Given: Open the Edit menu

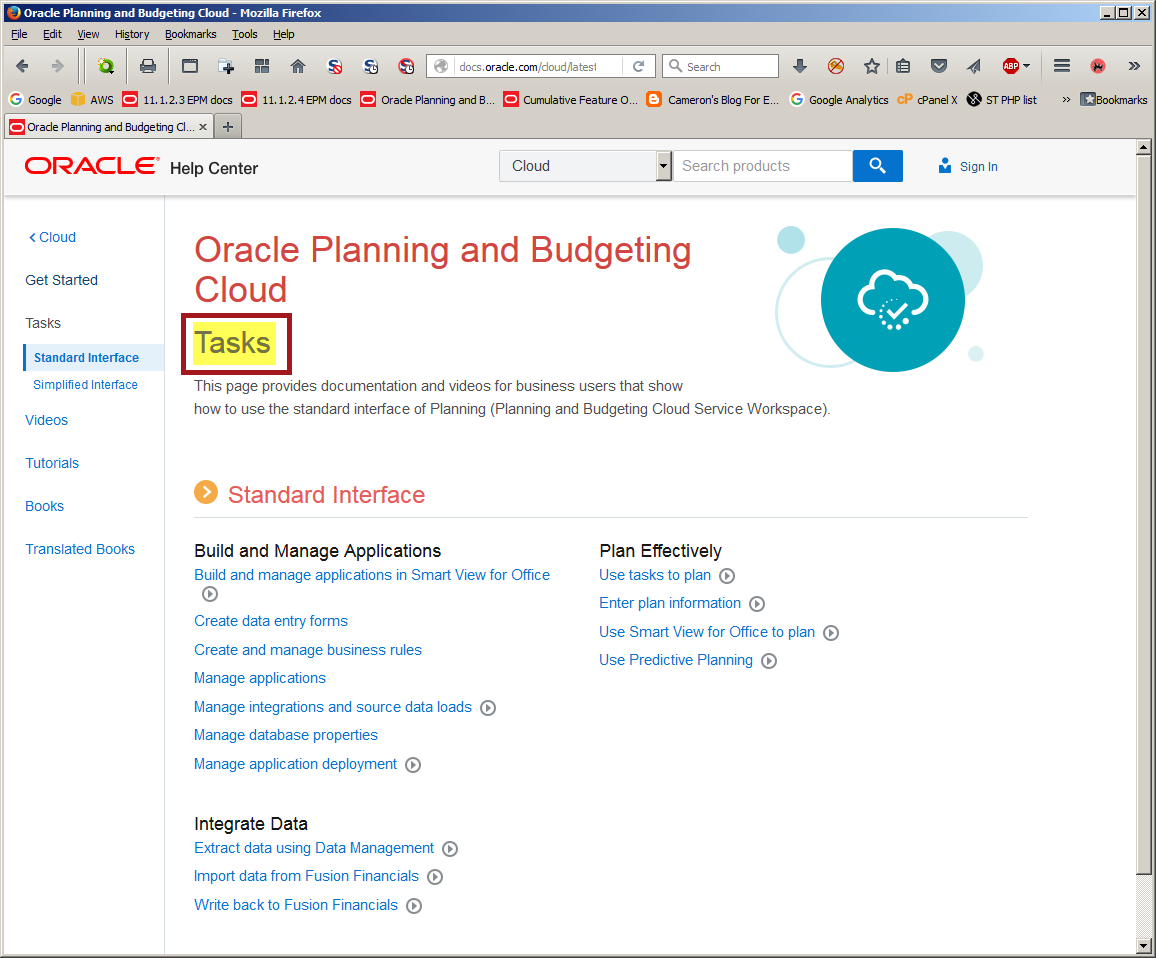Looking at the screenshot, I should (x=52, y=34).
